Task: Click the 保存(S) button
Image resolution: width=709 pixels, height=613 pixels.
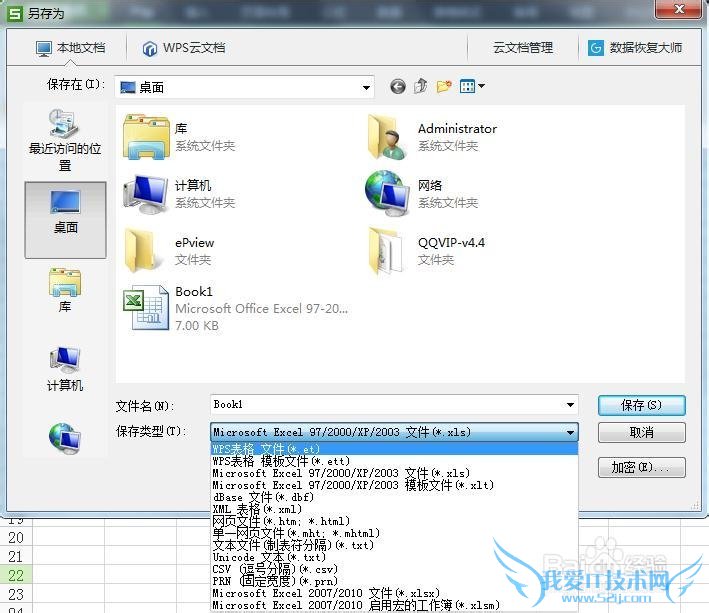Action: tap(641, 405)
